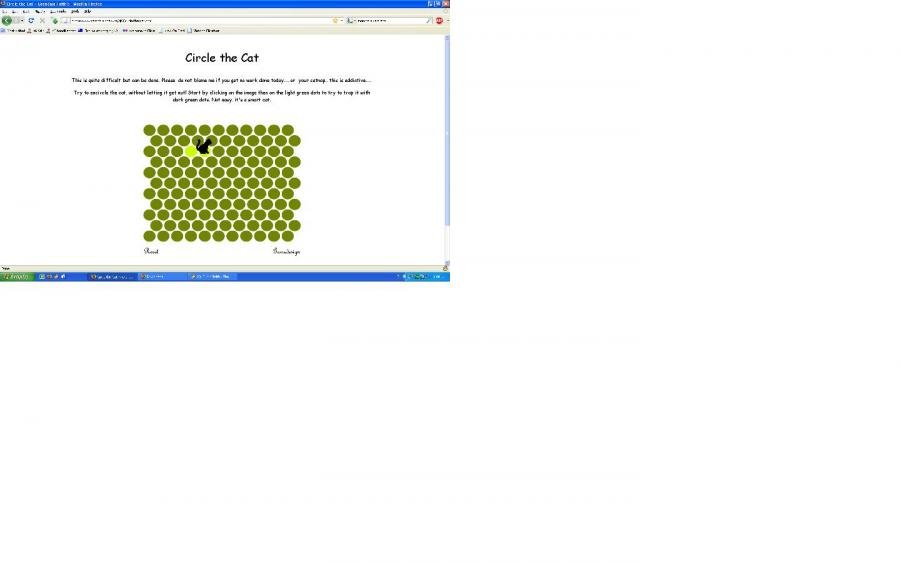Open the back history dropdown arrow
The width and height of the screenshot is (900, 563).
[x=20, y=20]
